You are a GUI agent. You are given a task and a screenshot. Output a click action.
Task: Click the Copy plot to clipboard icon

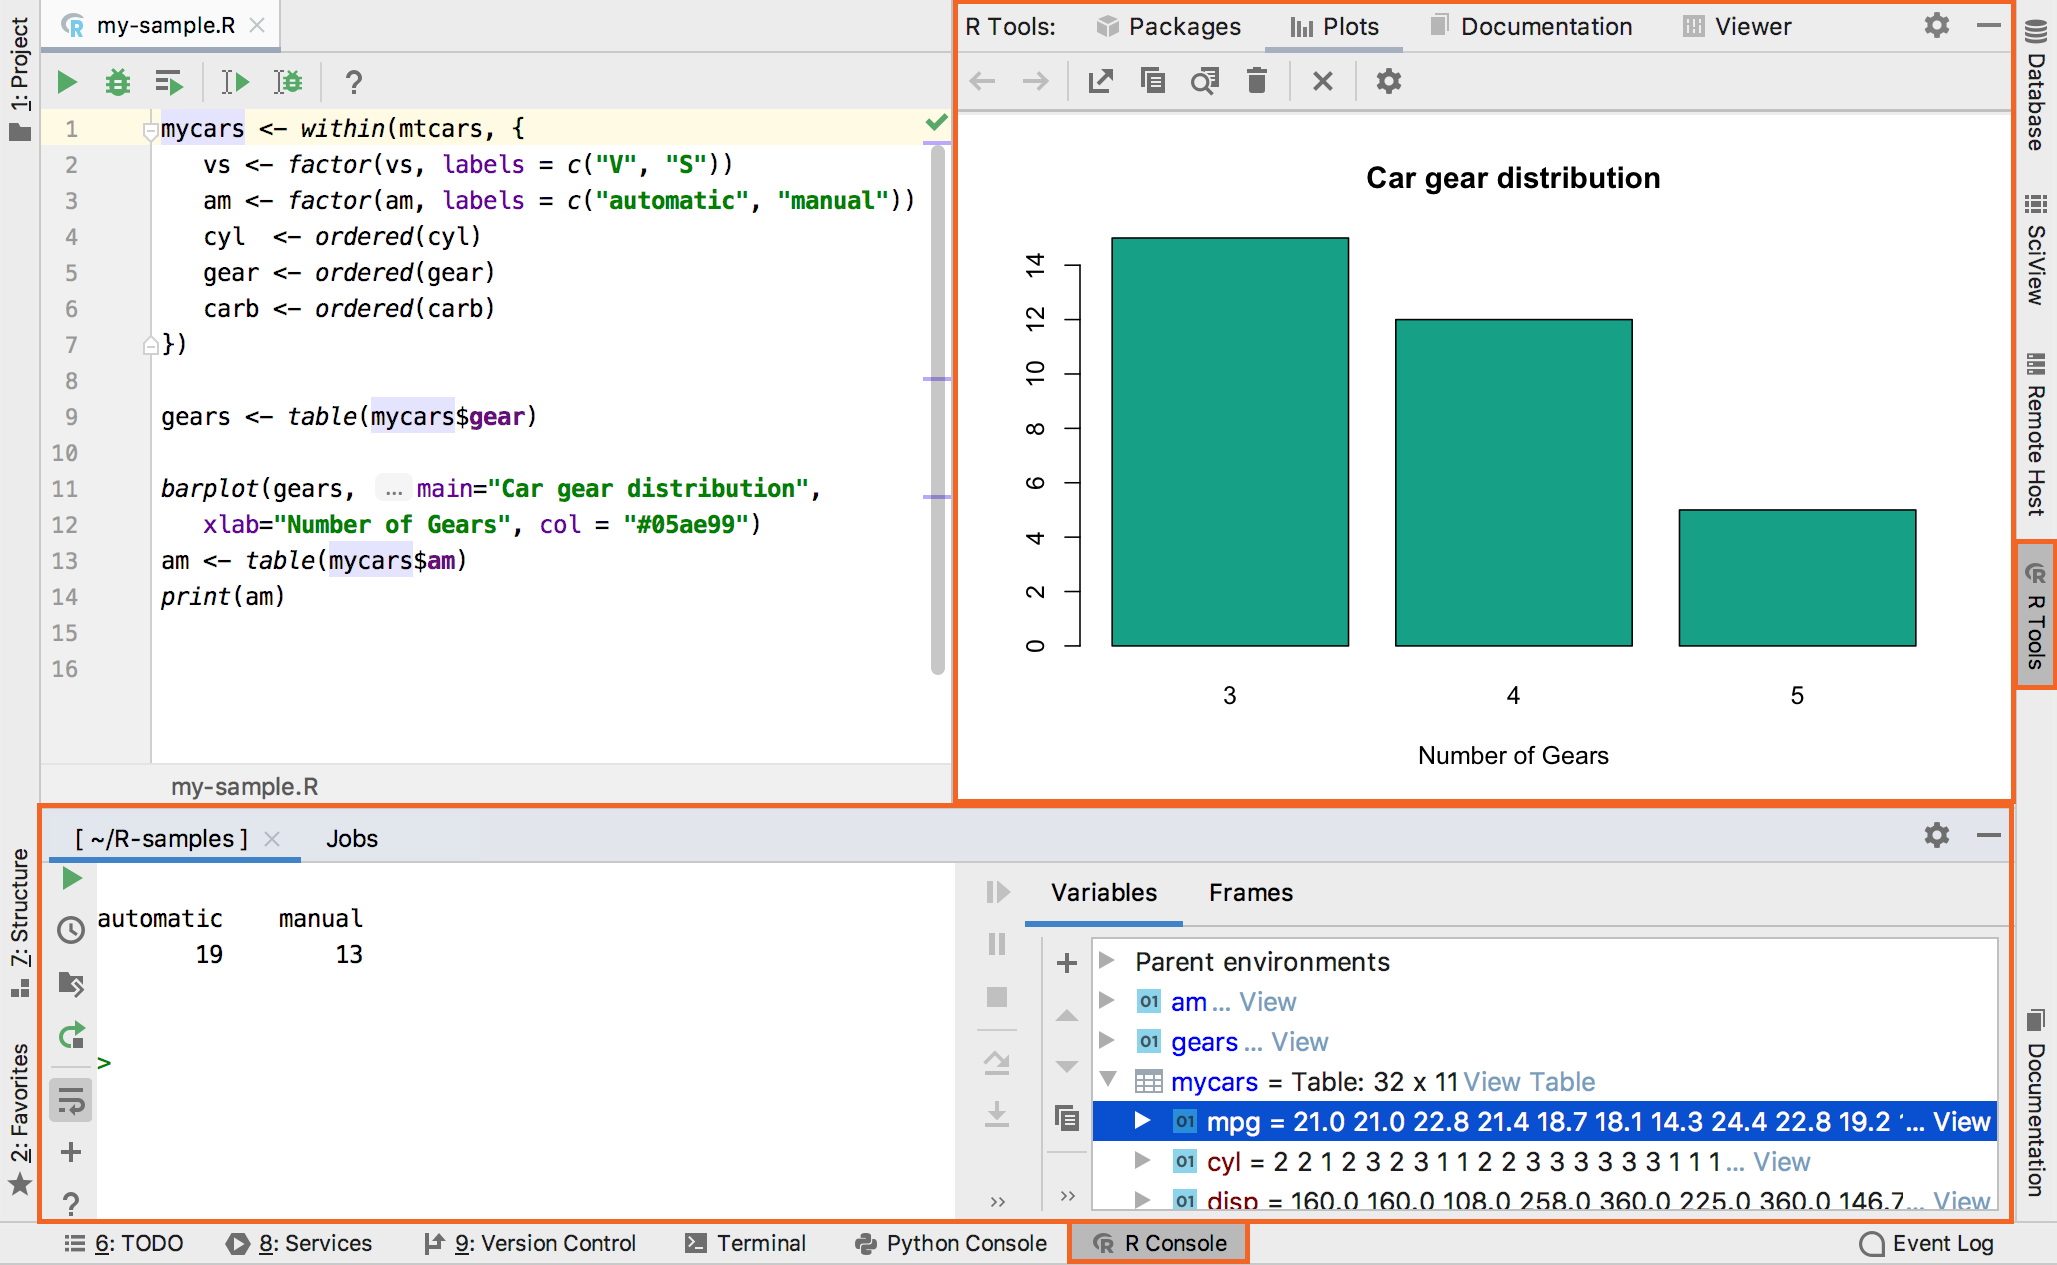pos(1152,81)
